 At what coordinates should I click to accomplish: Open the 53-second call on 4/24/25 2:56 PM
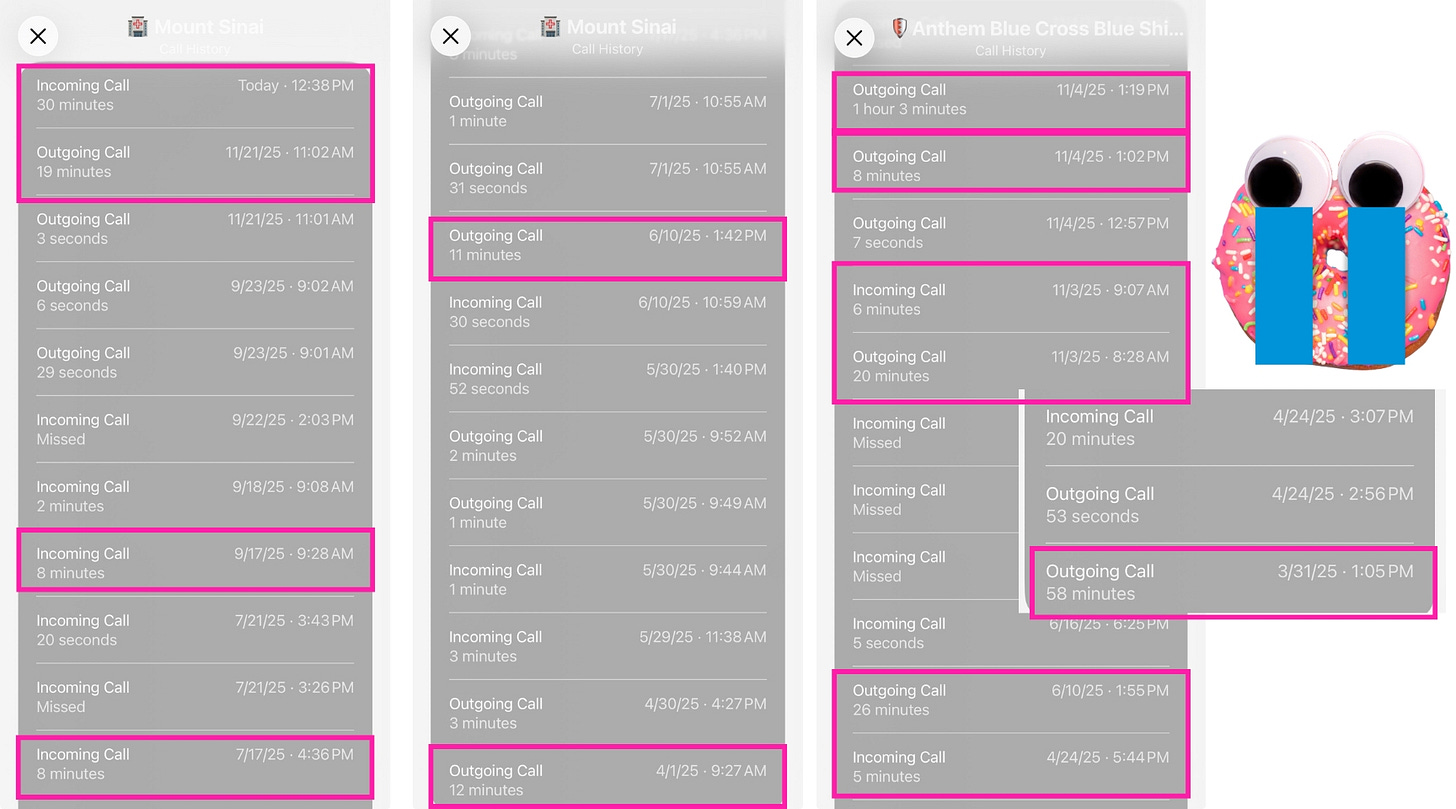(1230, 505)
